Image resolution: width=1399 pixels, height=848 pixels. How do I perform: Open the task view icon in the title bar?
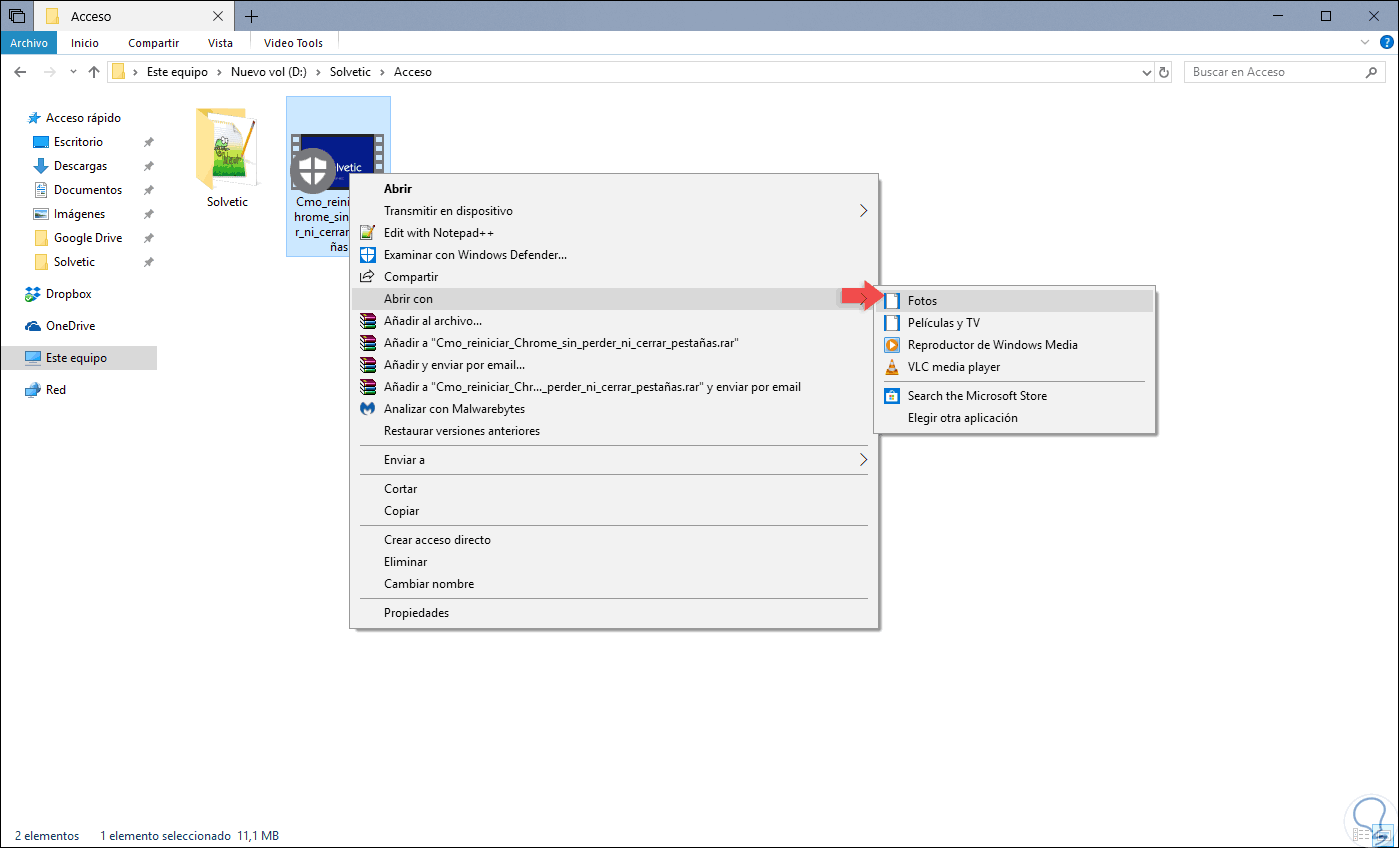coord(17,16)
